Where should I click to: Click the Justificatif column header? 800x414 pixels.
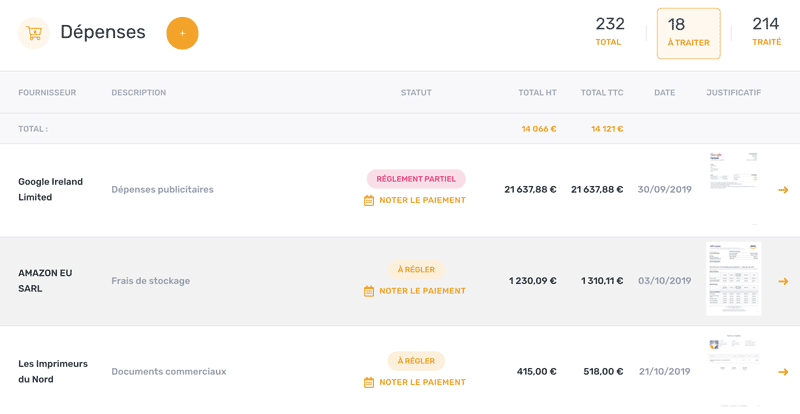pos(733,92)
